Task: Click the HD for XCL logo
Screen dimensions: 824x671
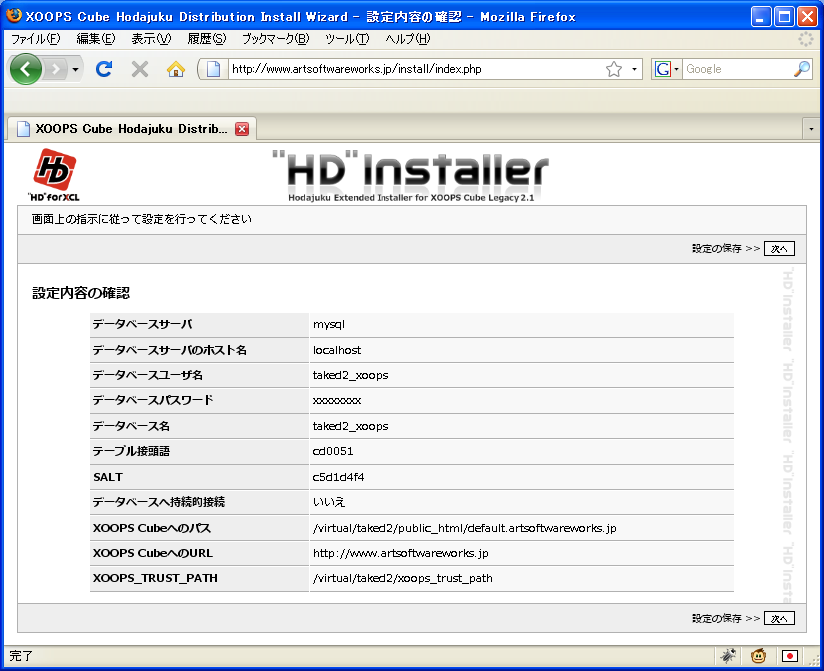Action: click(x=54, y=174)
